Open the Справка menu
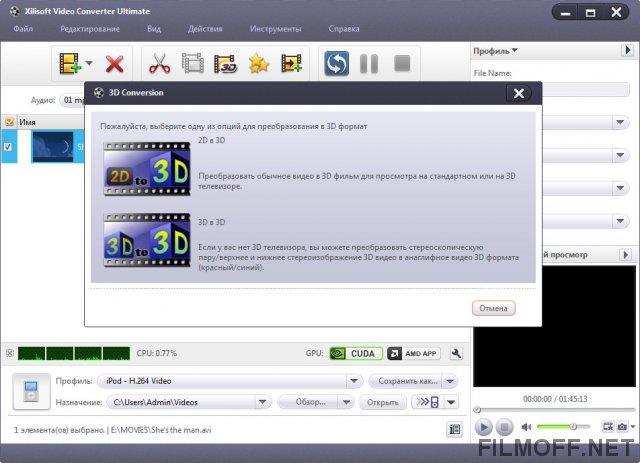 (x=344, y=29)
